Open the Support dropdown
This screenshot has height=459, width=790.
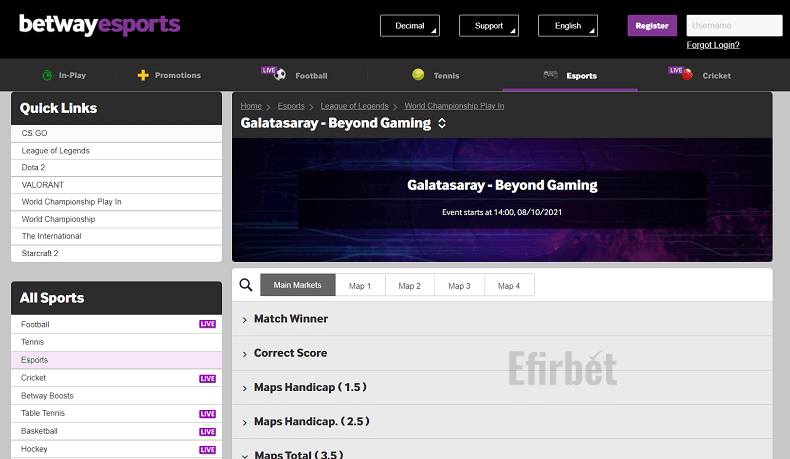pos(489,26)
